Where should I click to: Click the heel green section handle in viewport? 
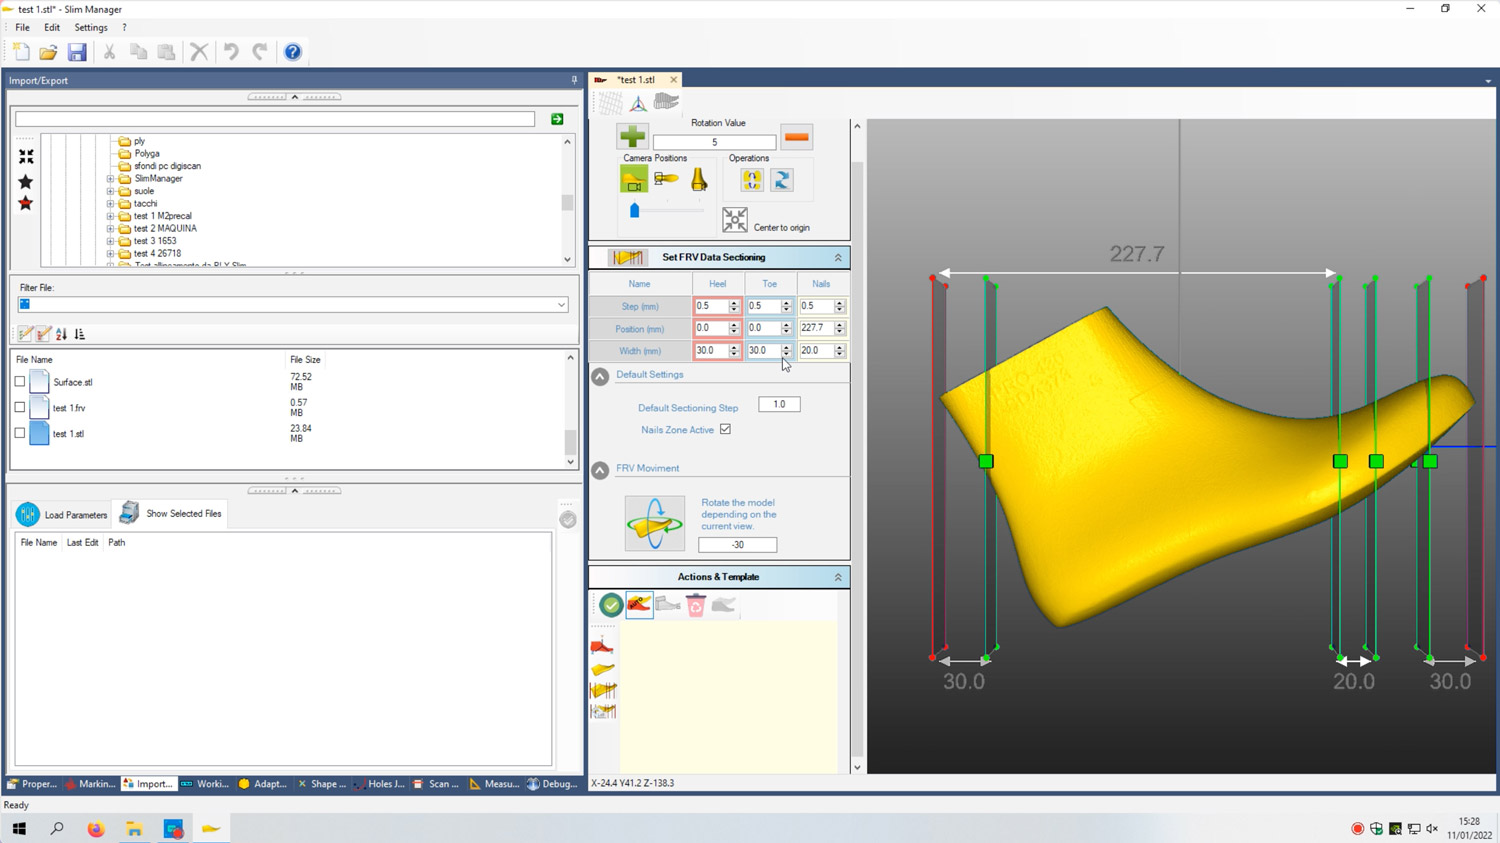coord(986,462)
